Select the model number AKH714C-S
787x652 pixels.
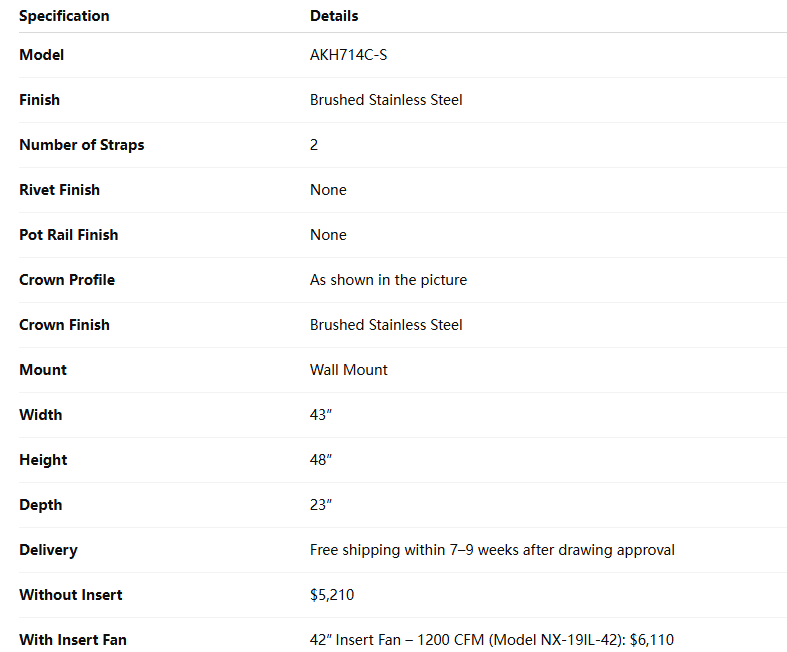pos(348,55)
